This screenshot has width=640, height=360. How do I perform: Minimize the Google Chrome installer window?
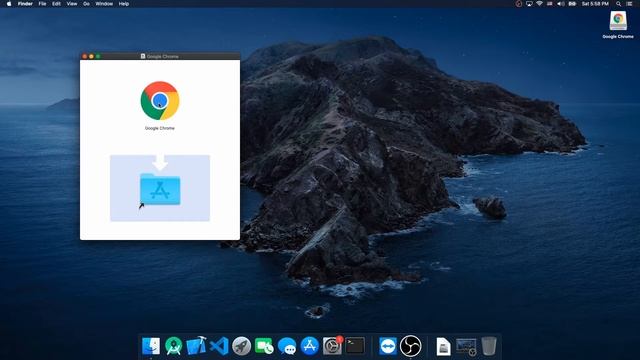(91, 56)
